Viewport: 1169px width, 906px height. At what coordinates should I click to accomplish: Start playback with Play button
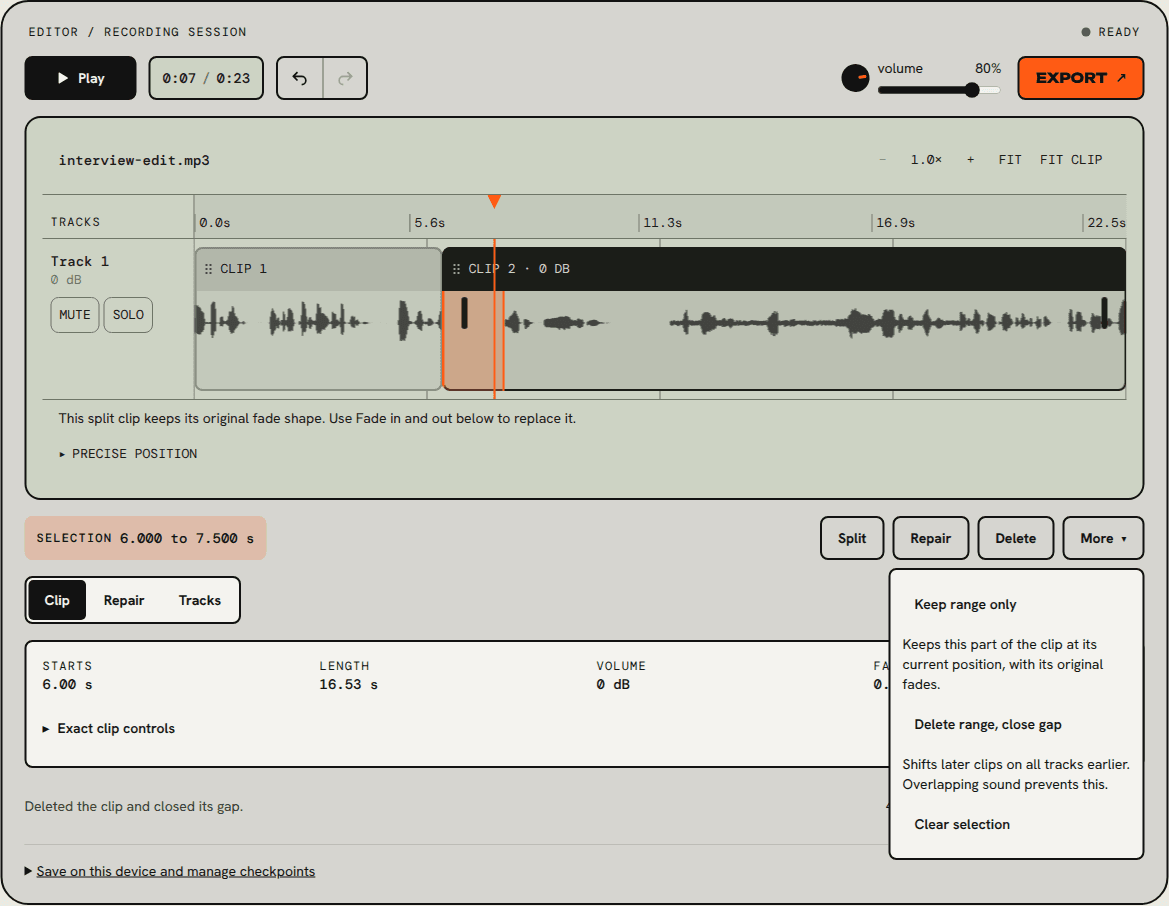[x=81, y=78]
